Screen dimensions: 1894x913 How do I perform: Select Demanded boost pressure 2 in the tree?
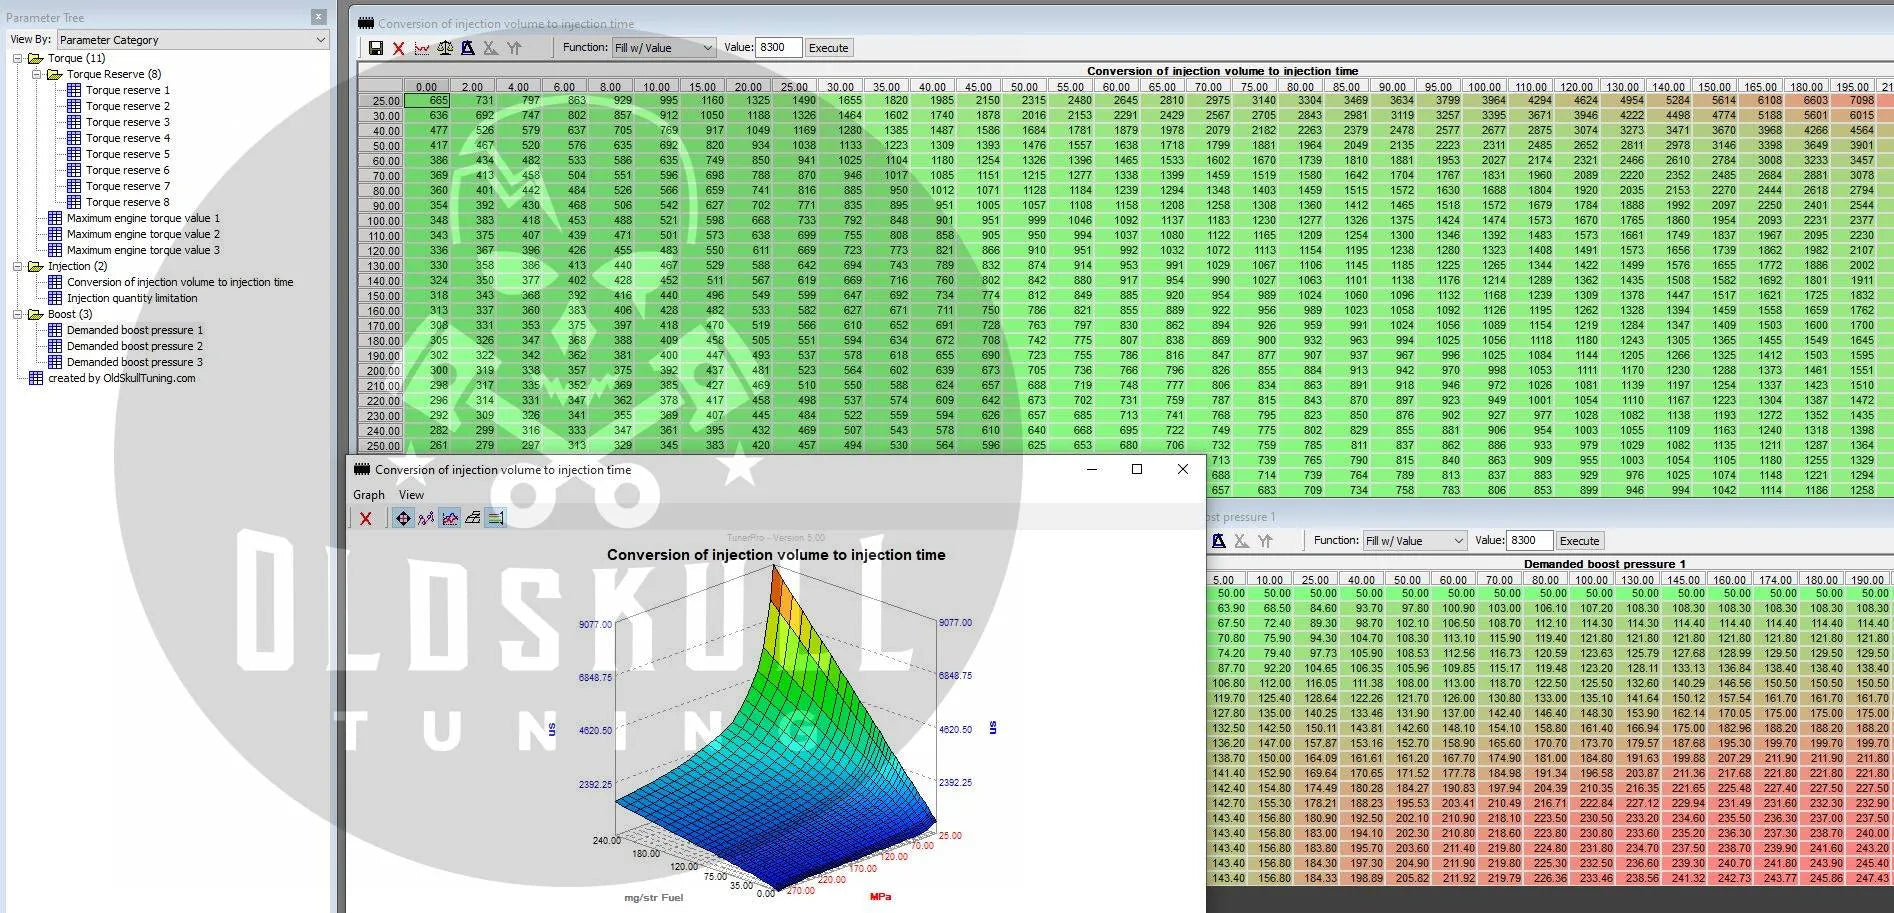134,346
